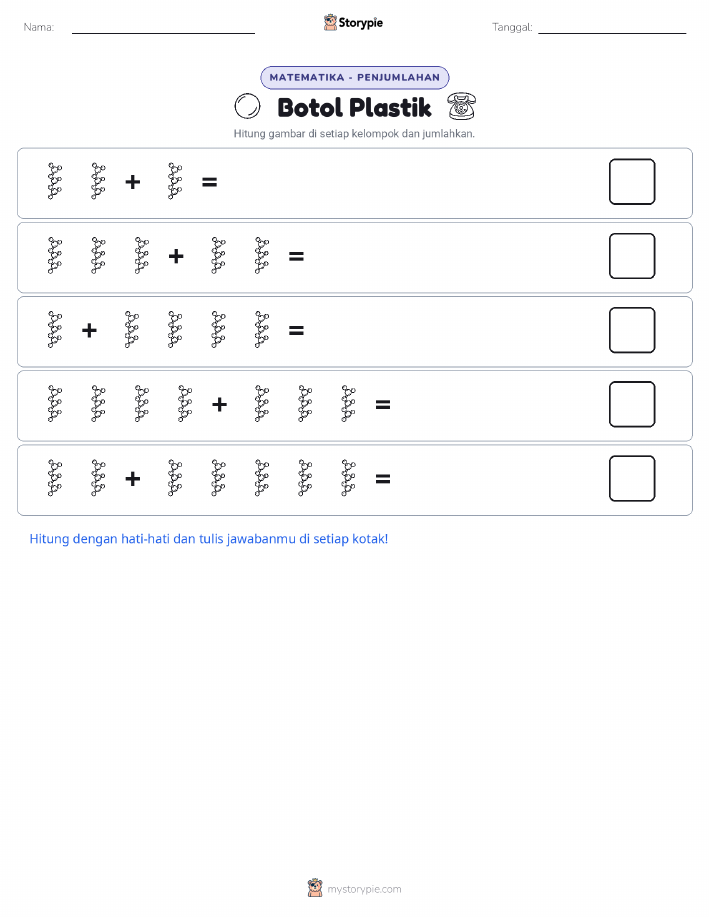709x917 pixels.
Task: Click the circle icon left of Botol Plastik
Action: [247, 106]
